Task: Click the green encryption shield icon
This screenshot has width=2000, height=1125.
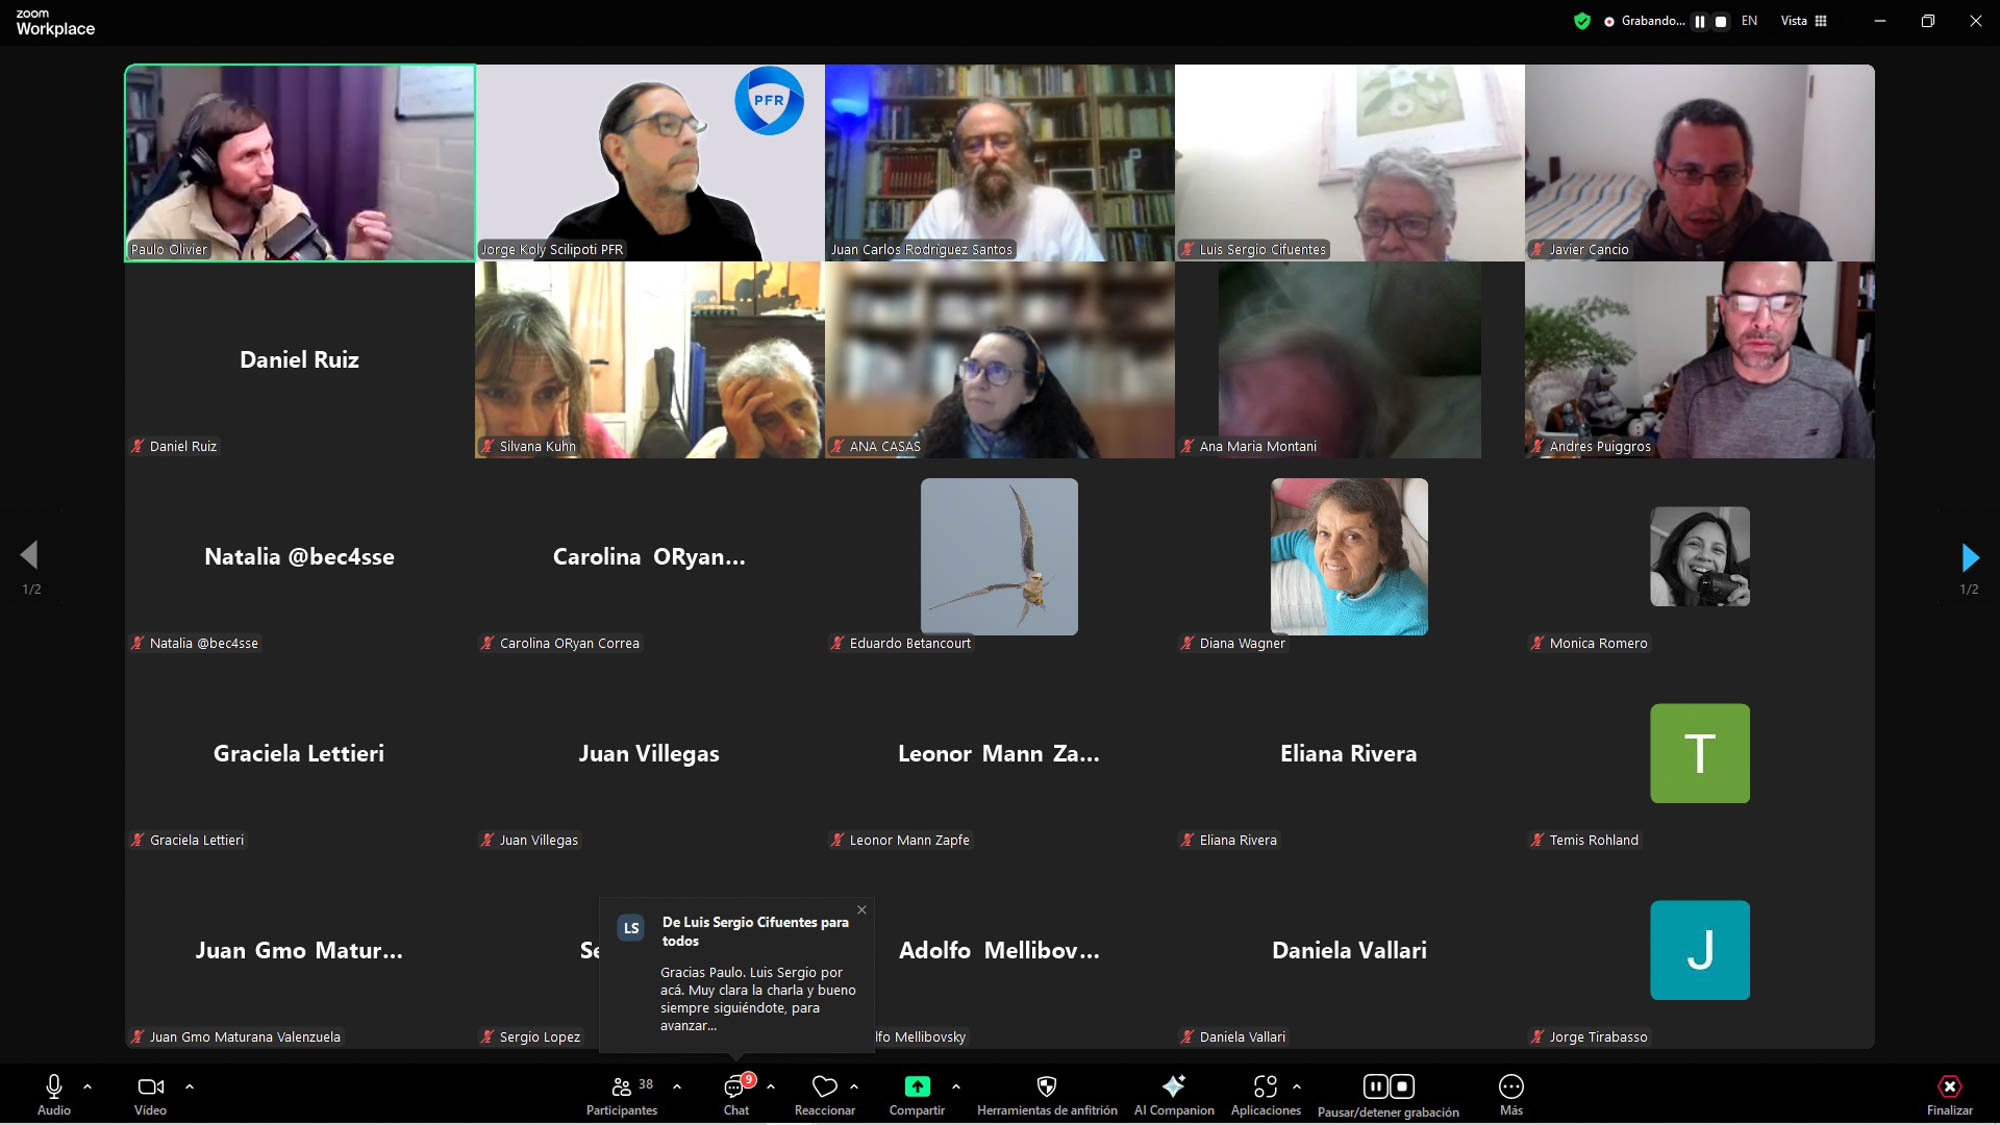Action: click(x=1582, y=21)
